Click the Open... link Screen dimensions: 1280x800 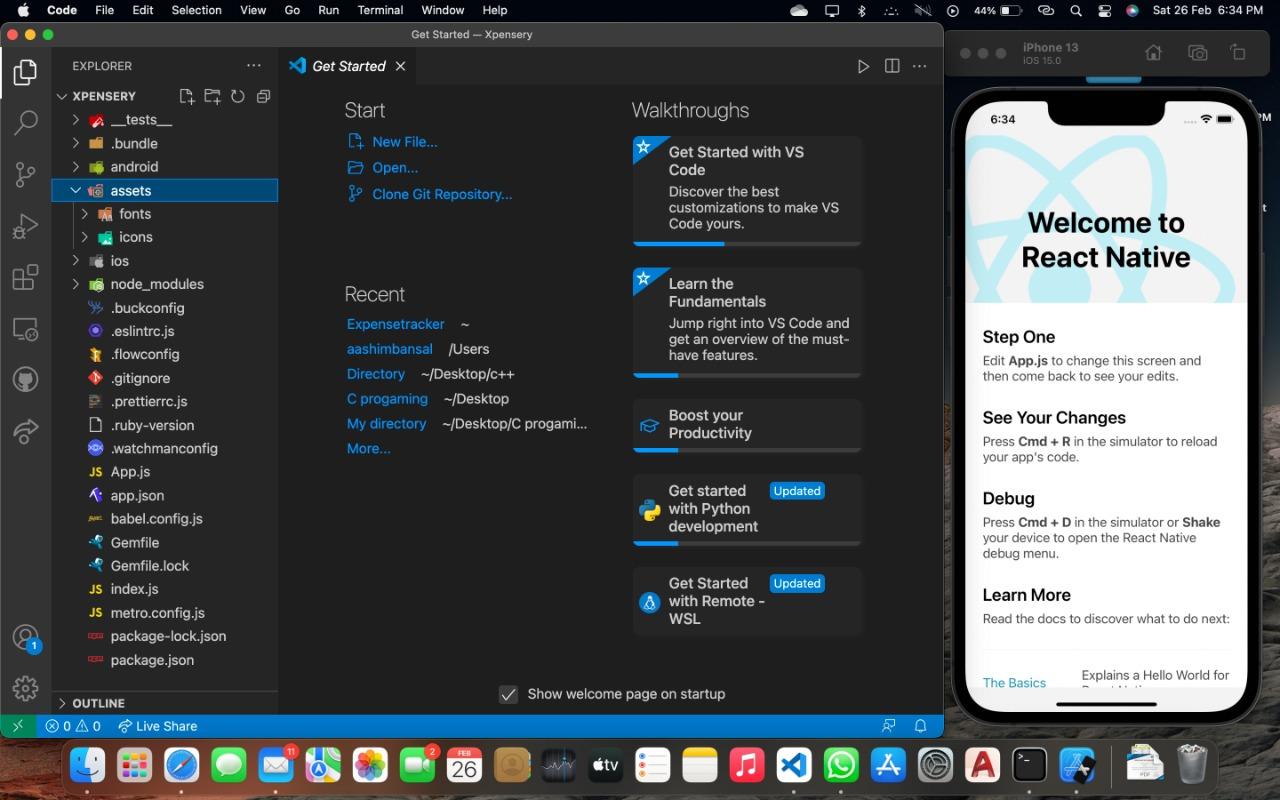pos(395,168)
